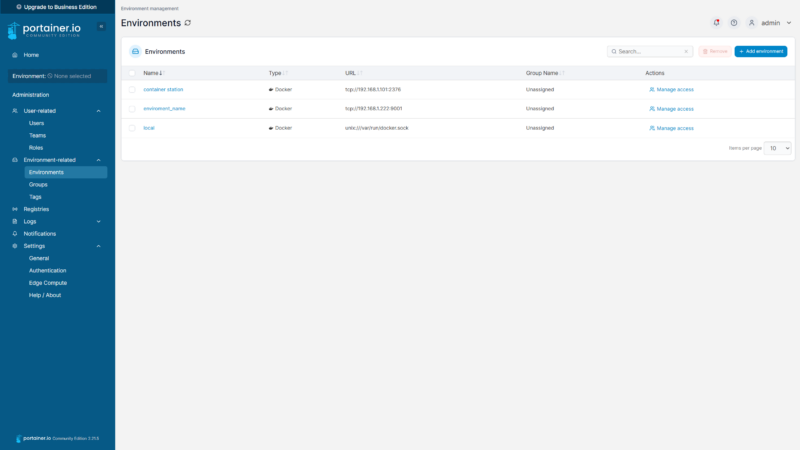Collapse the User-related sidebar section

point(98,111)
